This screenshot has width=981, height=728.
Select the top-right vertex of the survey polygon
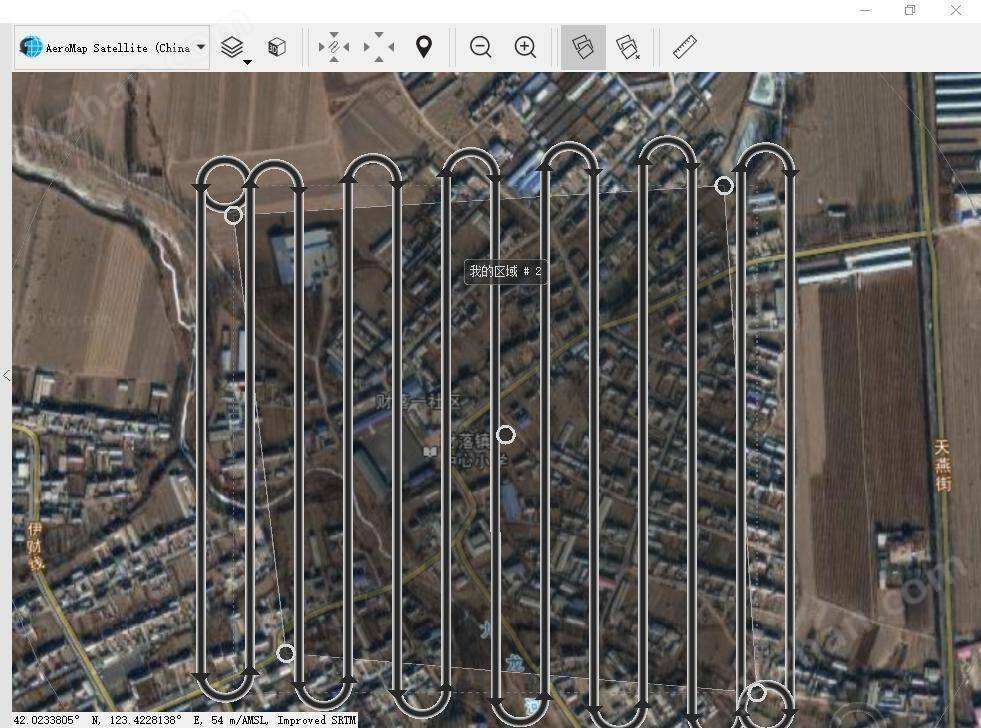(x=724, y=185)
